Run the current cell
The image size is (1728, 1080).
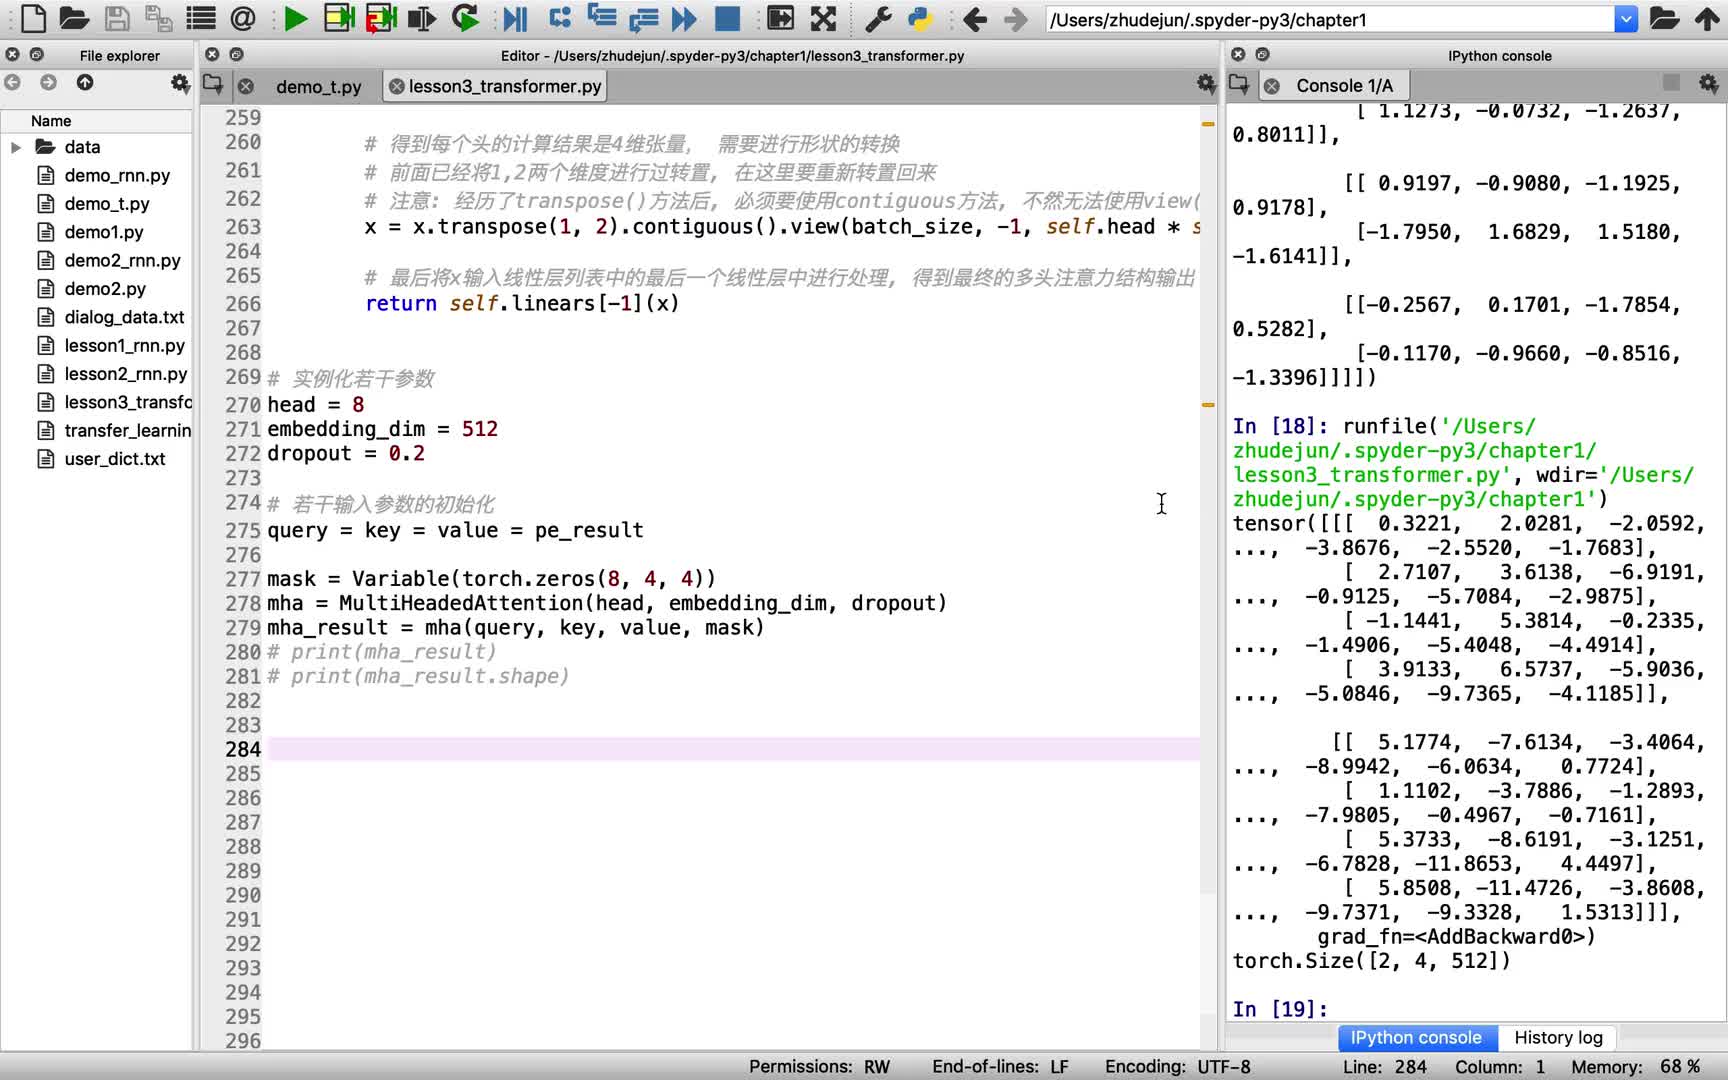click(x=339, y=18)
